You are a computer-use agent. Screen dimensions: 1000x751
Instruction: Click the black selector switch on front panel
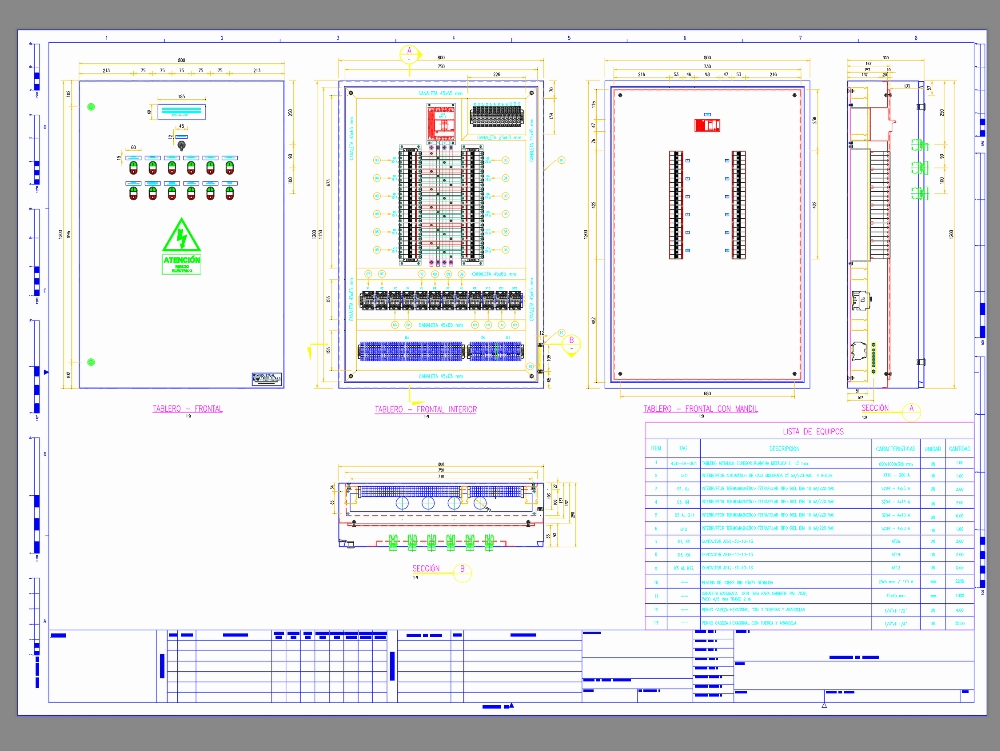182,144
